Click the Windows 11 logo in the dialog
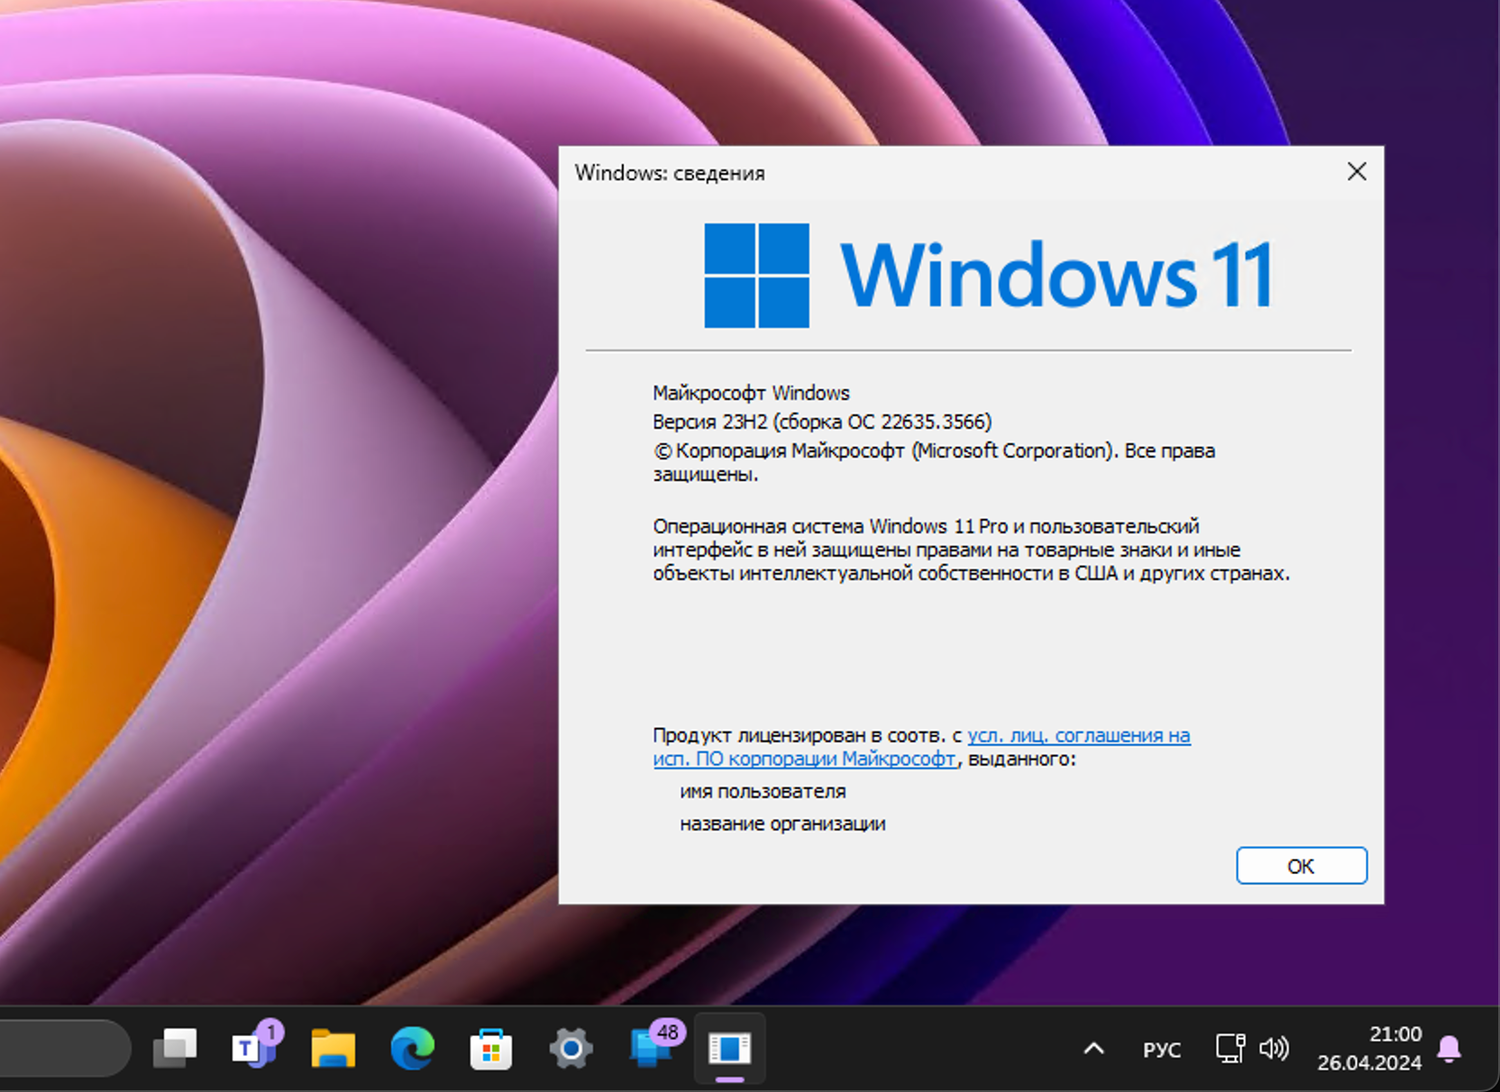This screenshot has width=1500, height=1092. [988, 275]
